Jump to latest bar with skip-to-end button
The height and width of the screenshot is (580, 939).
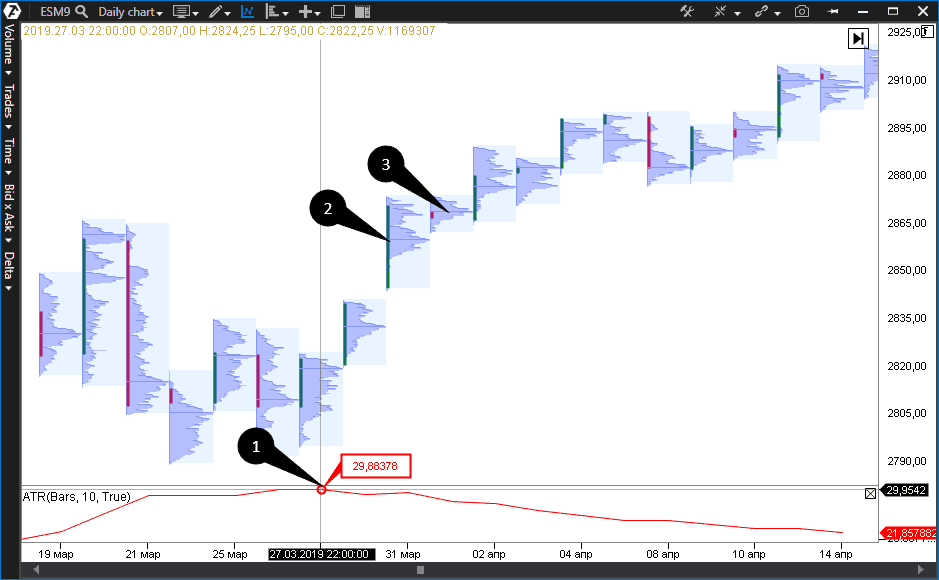(858, 38)
